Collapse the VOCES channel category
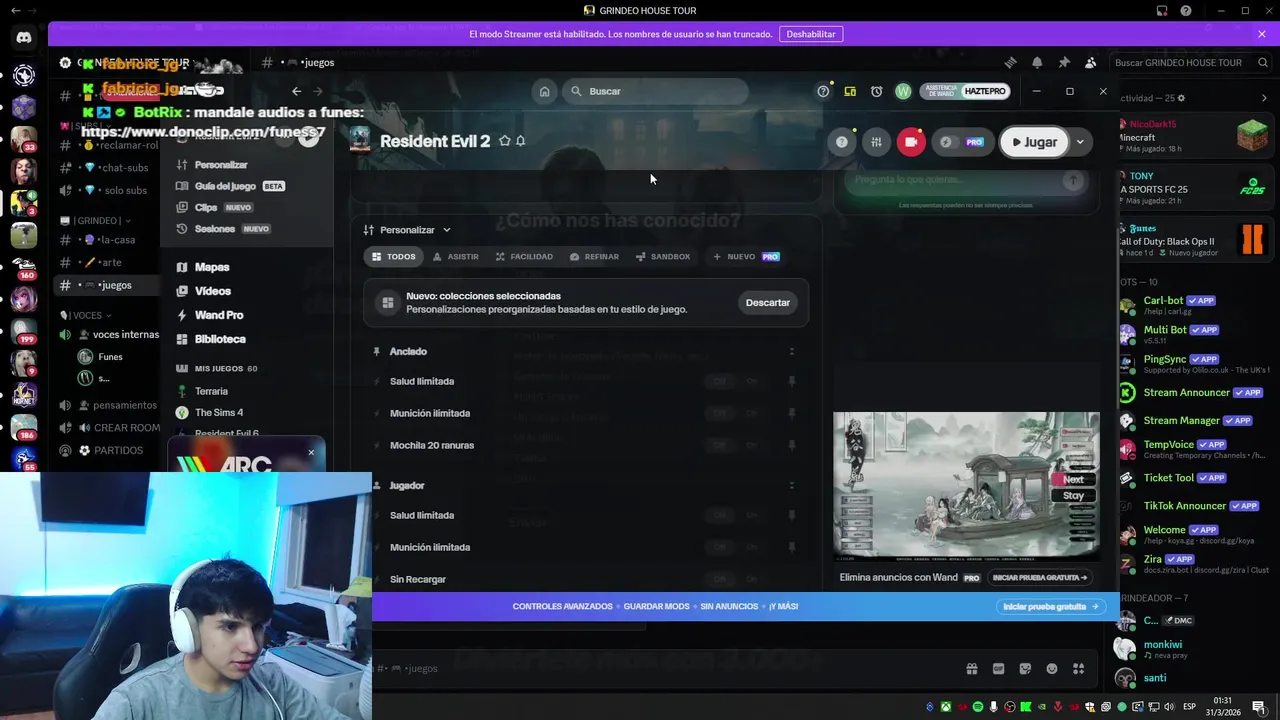This screenshot has height=720, width=1280. pyautogui.click(x=87, y=315)
